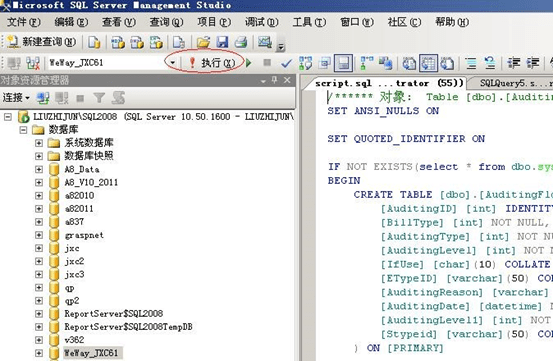Open the 文件(F) menu
This screenshot has height=361, width=553.
pos(23,22)
